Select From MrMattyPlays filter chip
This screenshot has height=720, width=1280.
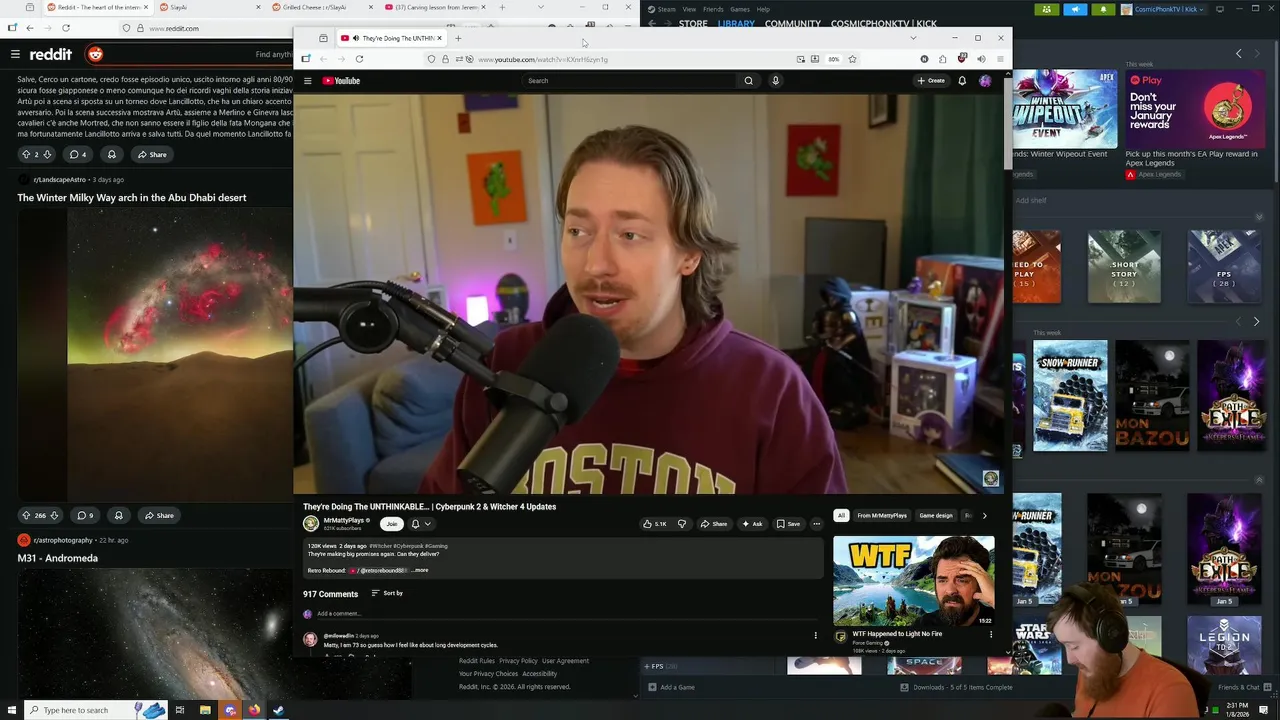[x=882, y=516]
